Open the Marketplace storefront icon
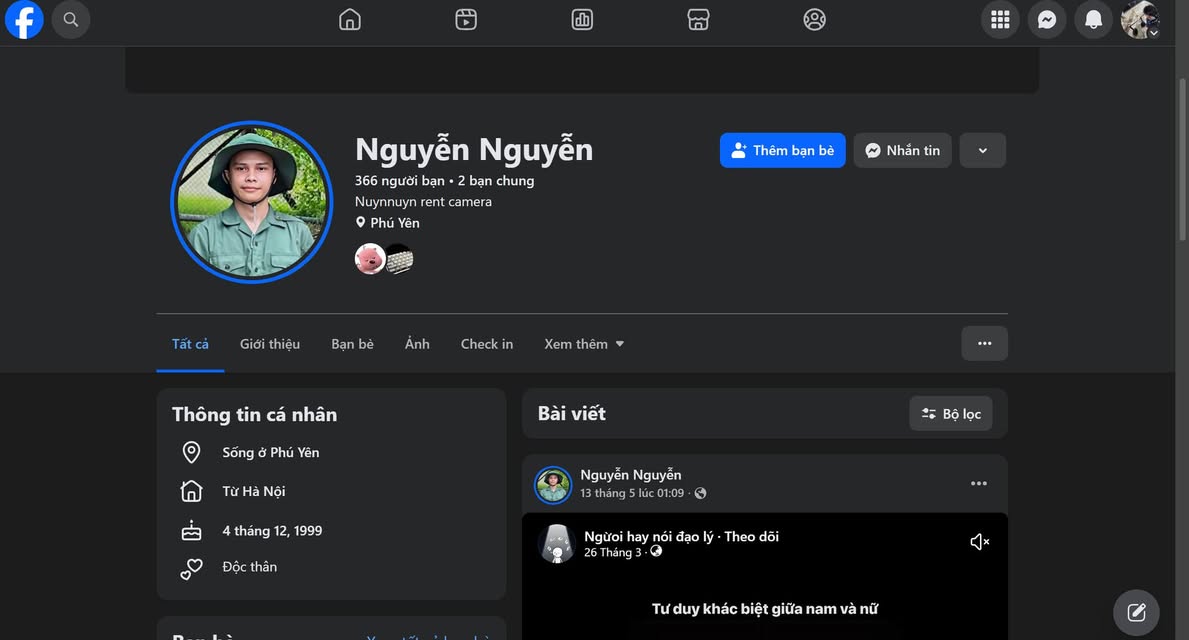 coord(698,20)
